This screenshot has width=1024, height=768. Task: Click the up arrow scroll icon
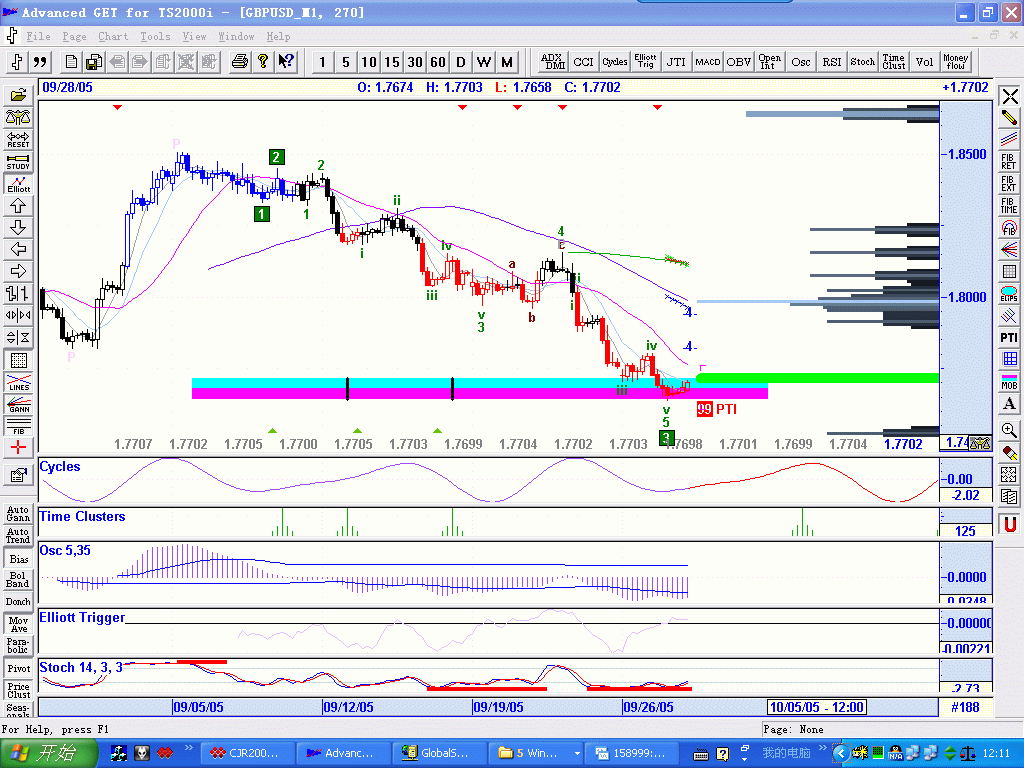coord(18,206)
